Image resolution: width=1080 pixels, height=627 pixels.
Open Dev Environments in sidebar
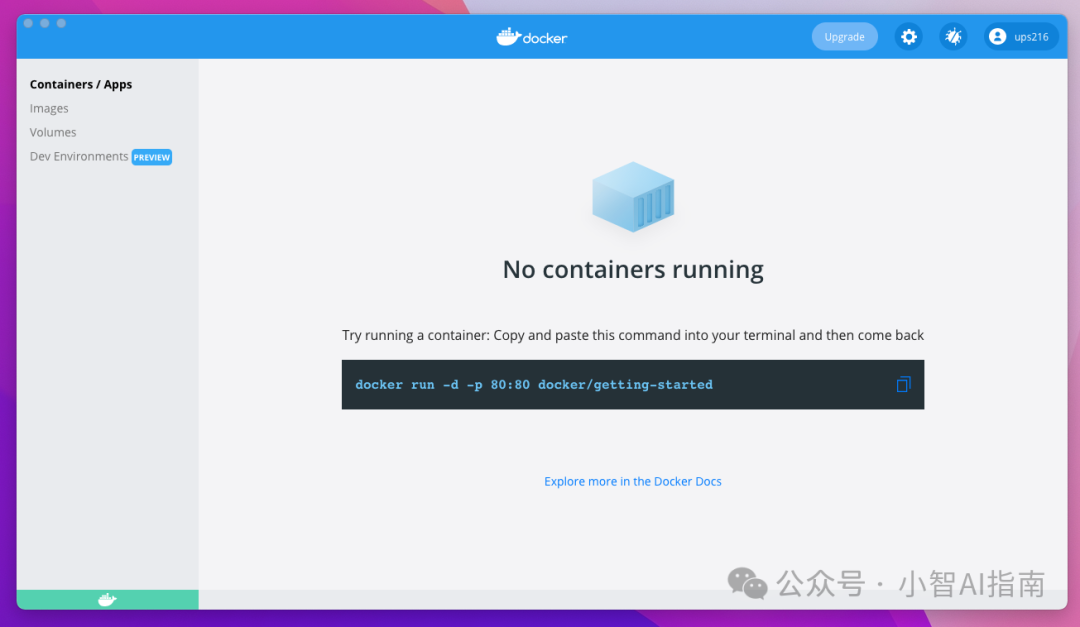coord(79,157)
